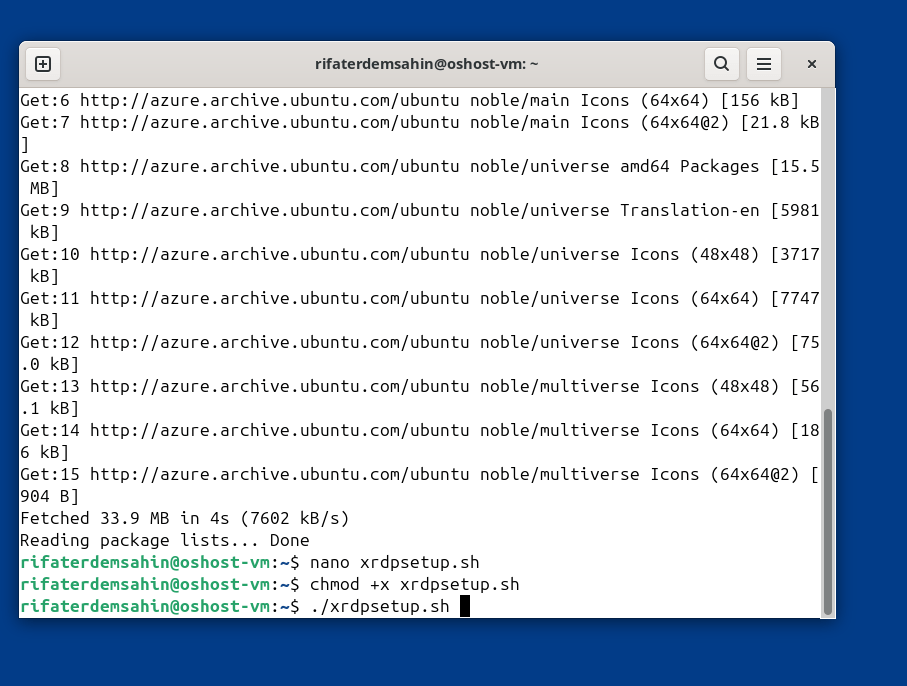Viewport: 907px width, 686px height.
Task: Close the terminal window
Action: (x=812, y=64)
